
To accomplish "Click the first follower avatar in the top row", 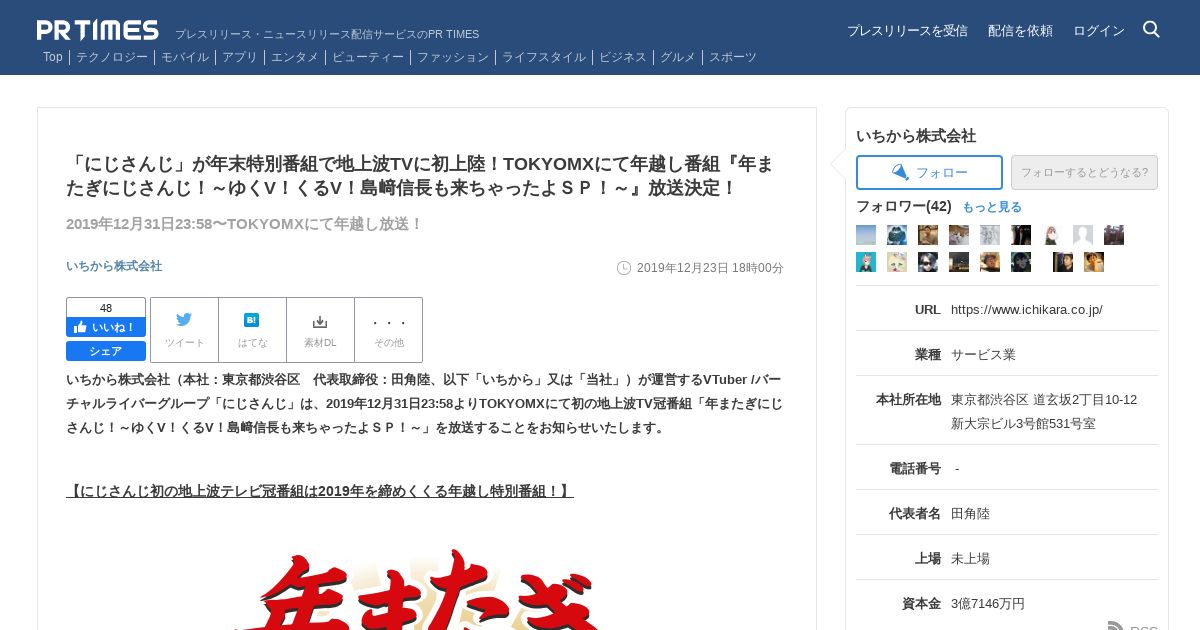I will pos(866,235).
